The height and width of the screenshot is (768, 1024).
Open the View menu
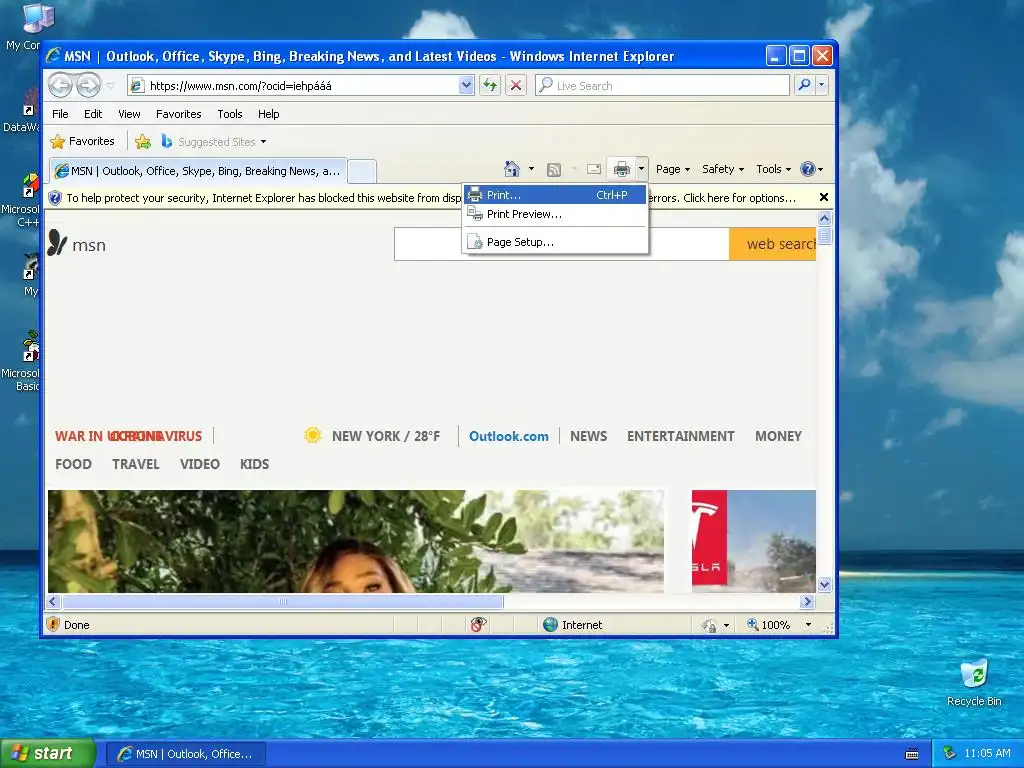click(129, 114)
